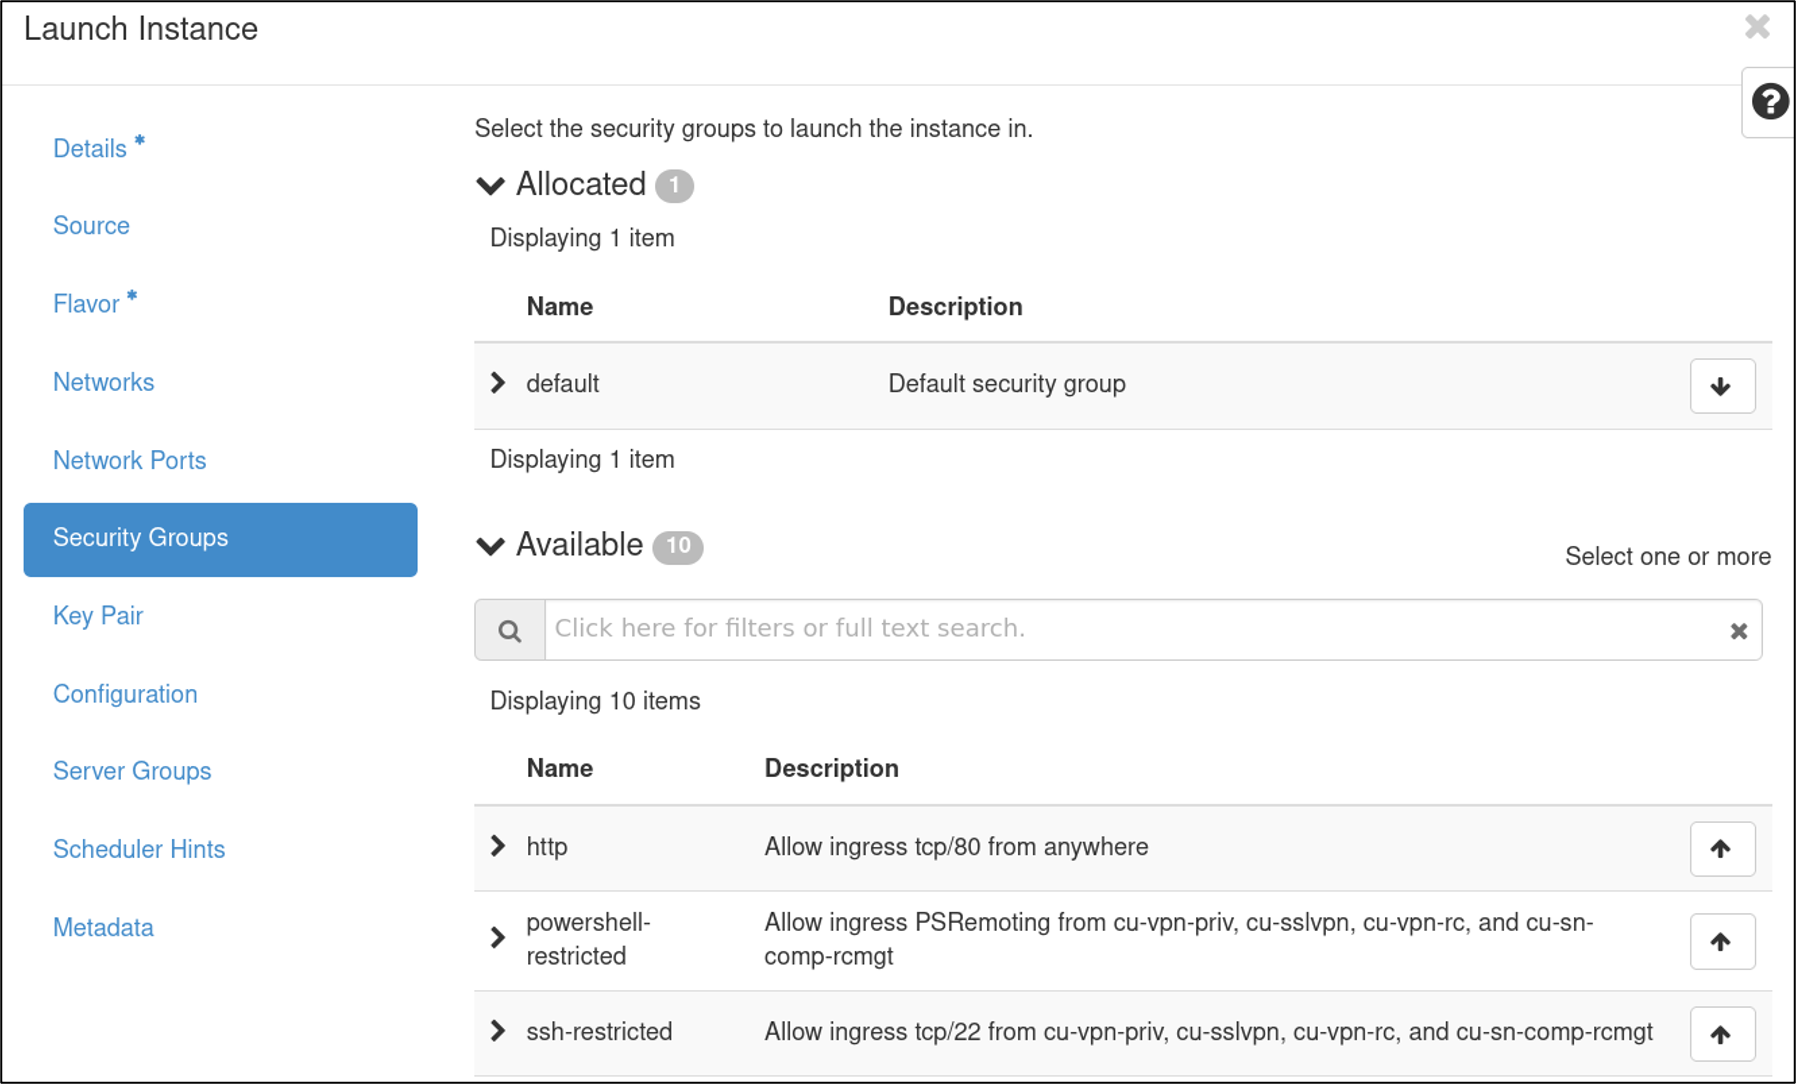Switch to the Source tab

tap(91, 225)
